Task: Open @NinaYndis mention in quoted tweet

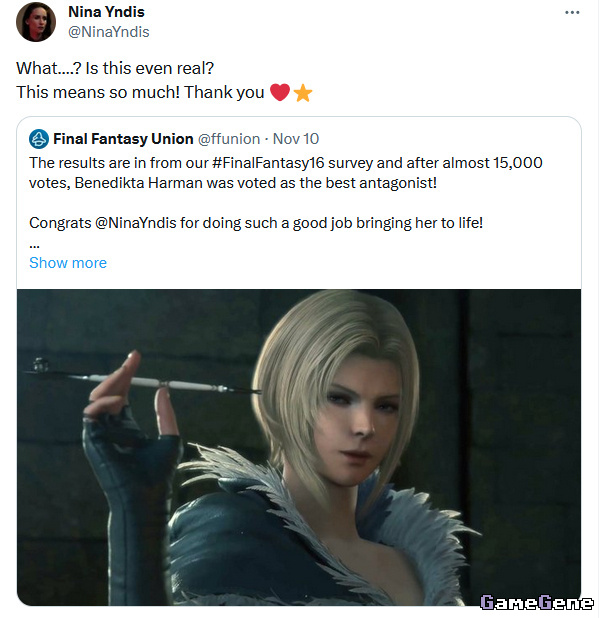Action: pos(135,223)
